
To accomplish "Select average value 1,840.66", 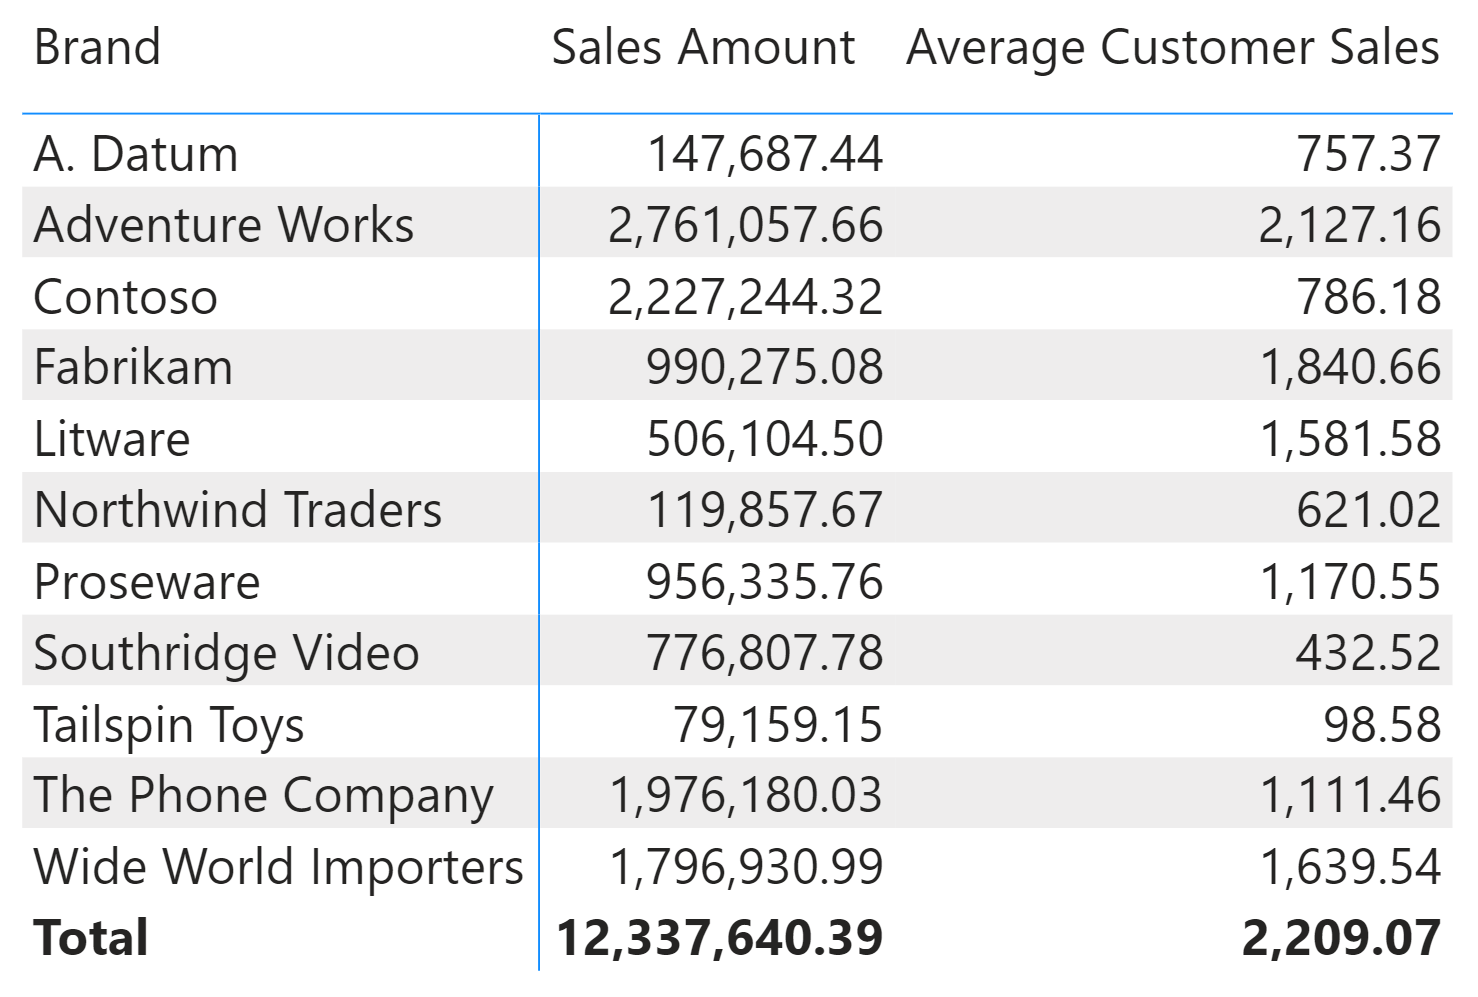I will pyautogui.click(x=1350, y=367).
